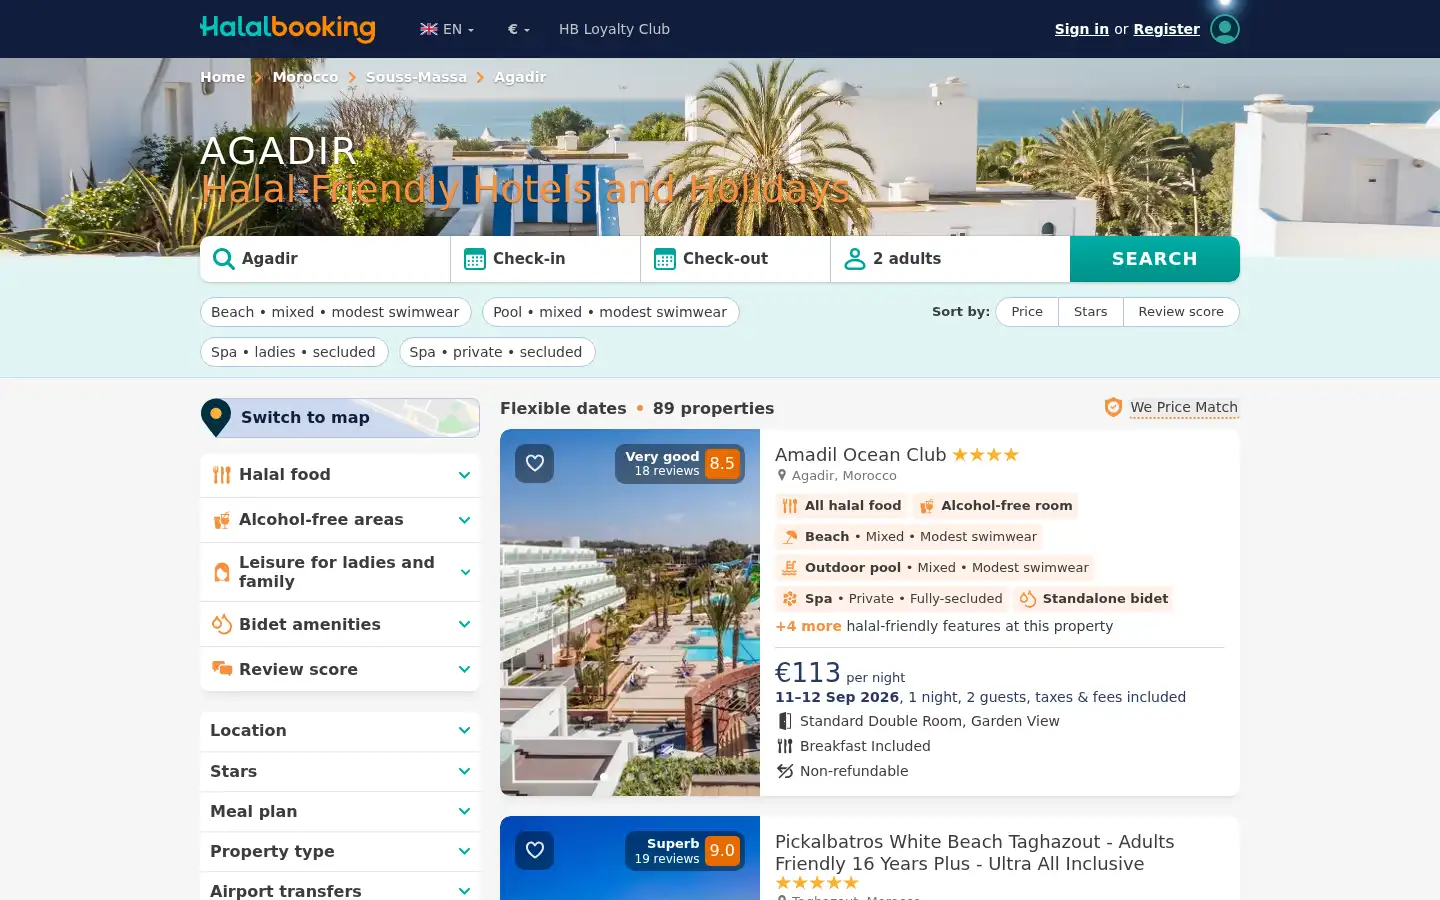The width and height of the screenshot is (1440, 900).
Task: Open the user profile avatar icon
Action: click(1225, 29)
